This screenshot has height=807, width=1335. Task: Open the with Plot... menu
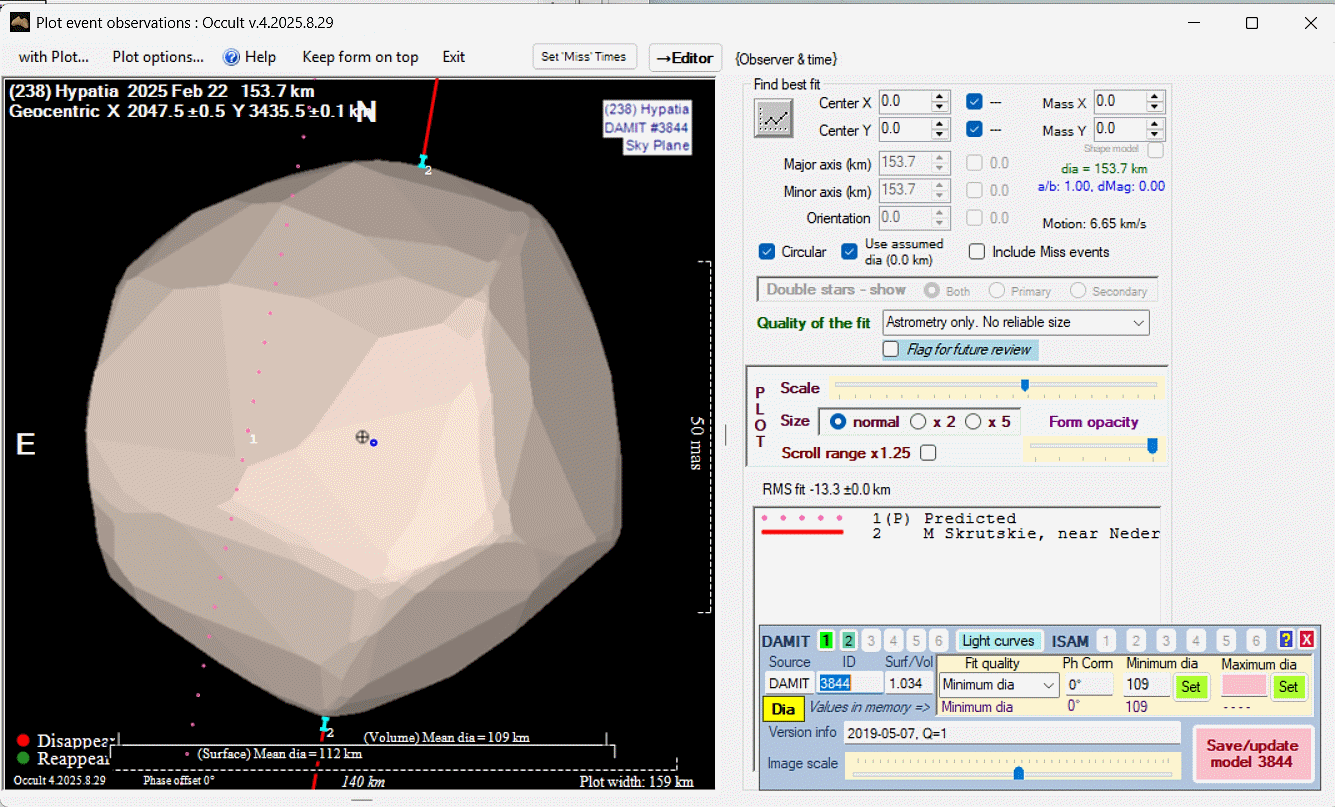coord(54,57)
